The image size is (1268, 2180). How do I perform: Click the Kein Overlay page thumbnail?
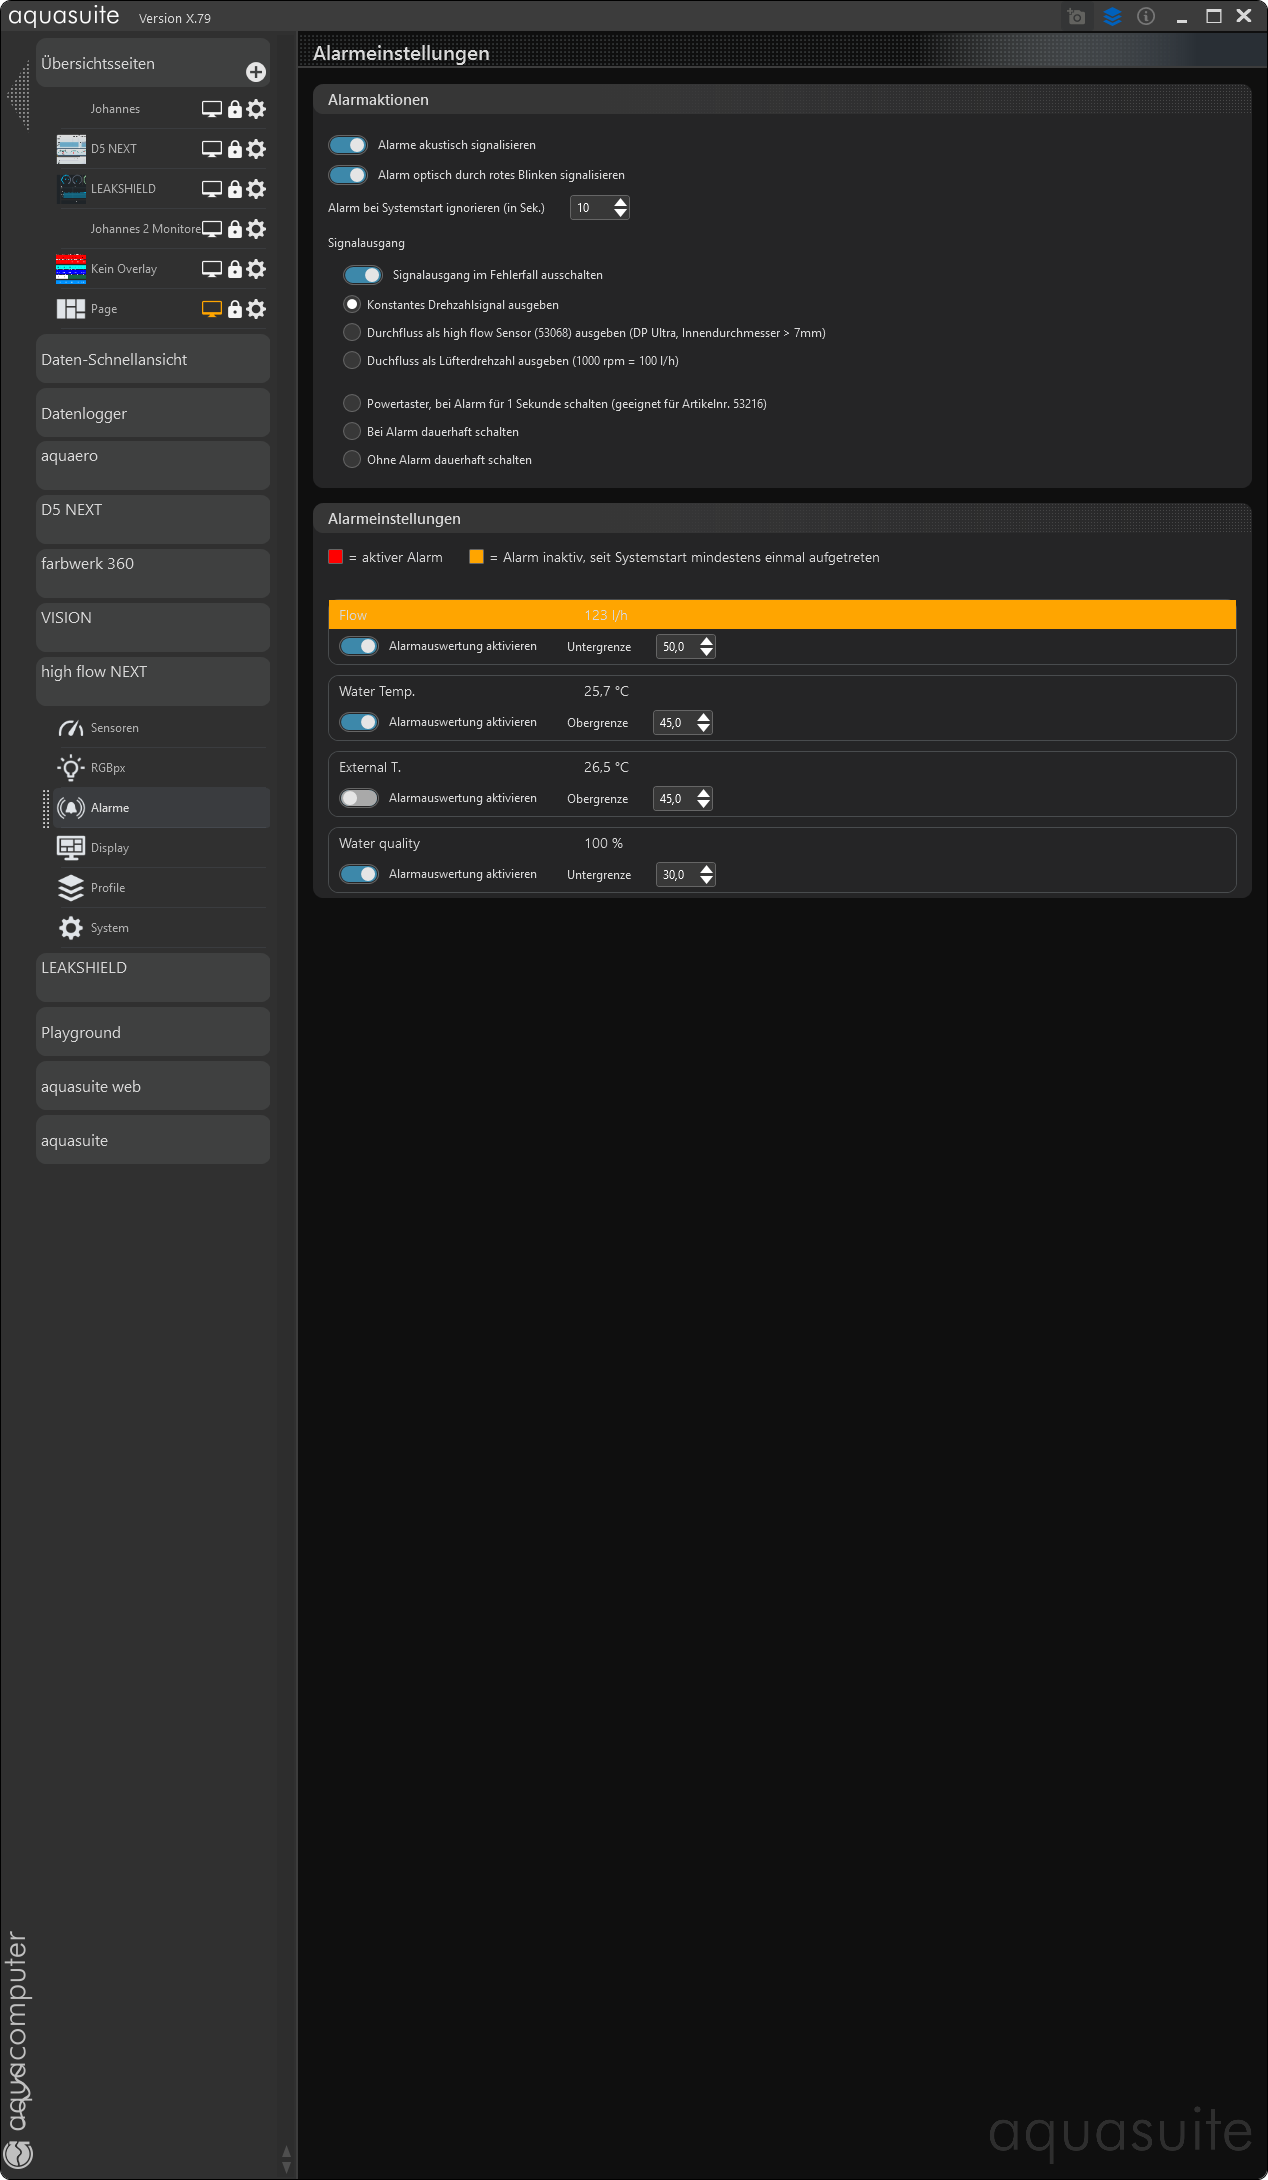71,269
